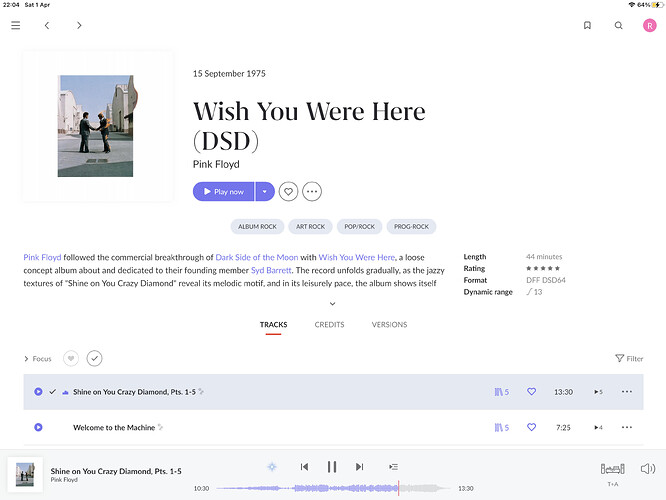Switch to the Versions tab
Image resolution: width=666 pixels, height=500 pixels.
pyautogui.click(x=389, y=325)
